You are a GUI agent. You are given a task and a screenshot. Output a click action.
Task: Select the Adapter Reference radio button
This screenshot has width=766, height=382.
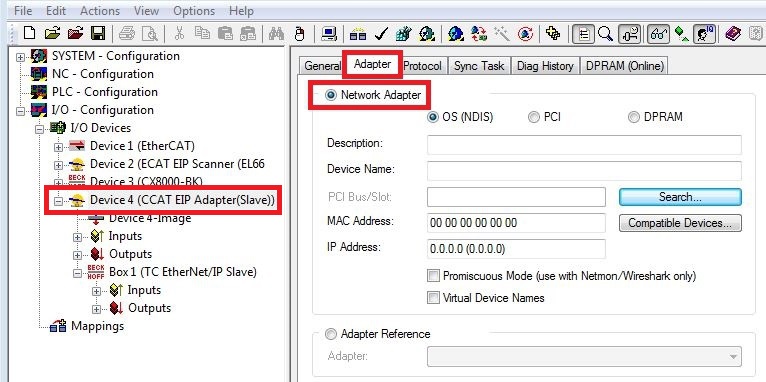click(331, 334)
